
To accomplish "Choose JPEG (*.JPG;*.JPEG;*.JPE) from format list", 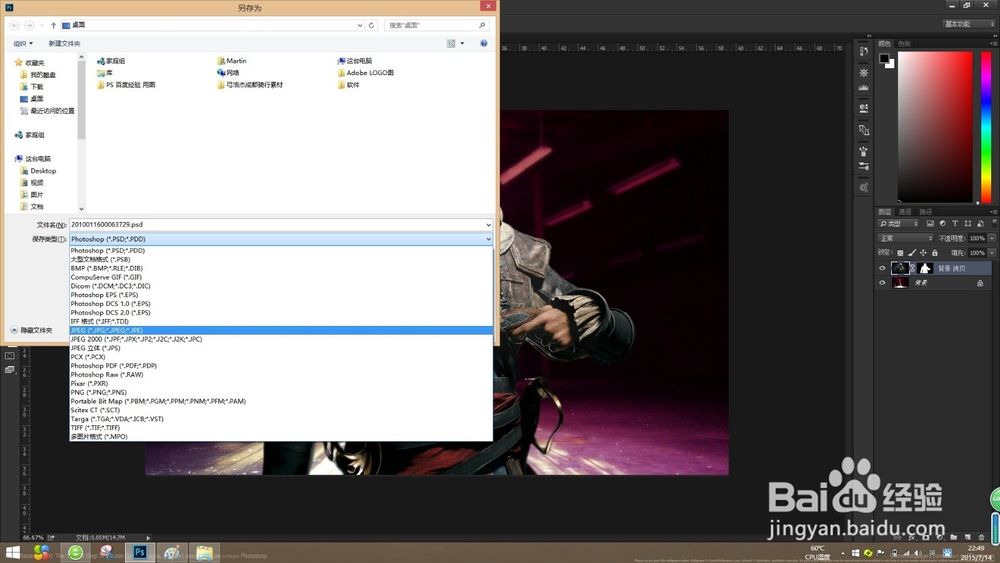I will 281,330.
